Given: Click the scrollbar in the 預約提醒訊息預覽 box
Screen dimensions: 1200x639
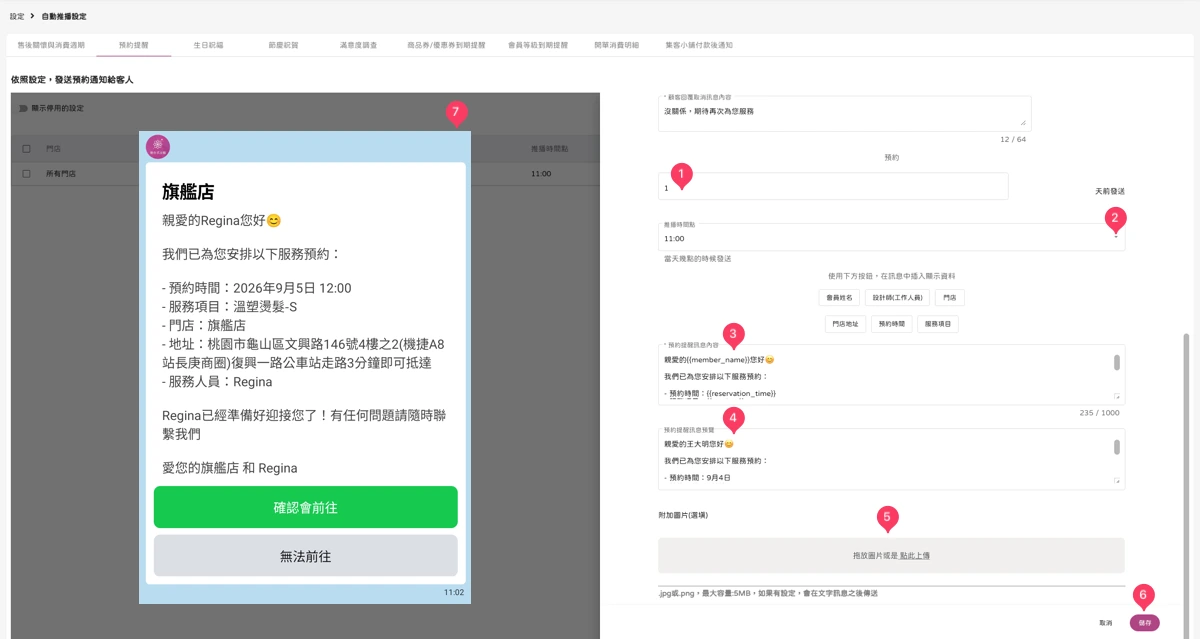Looking at the screenshot, I should (x=1117, y=446).
